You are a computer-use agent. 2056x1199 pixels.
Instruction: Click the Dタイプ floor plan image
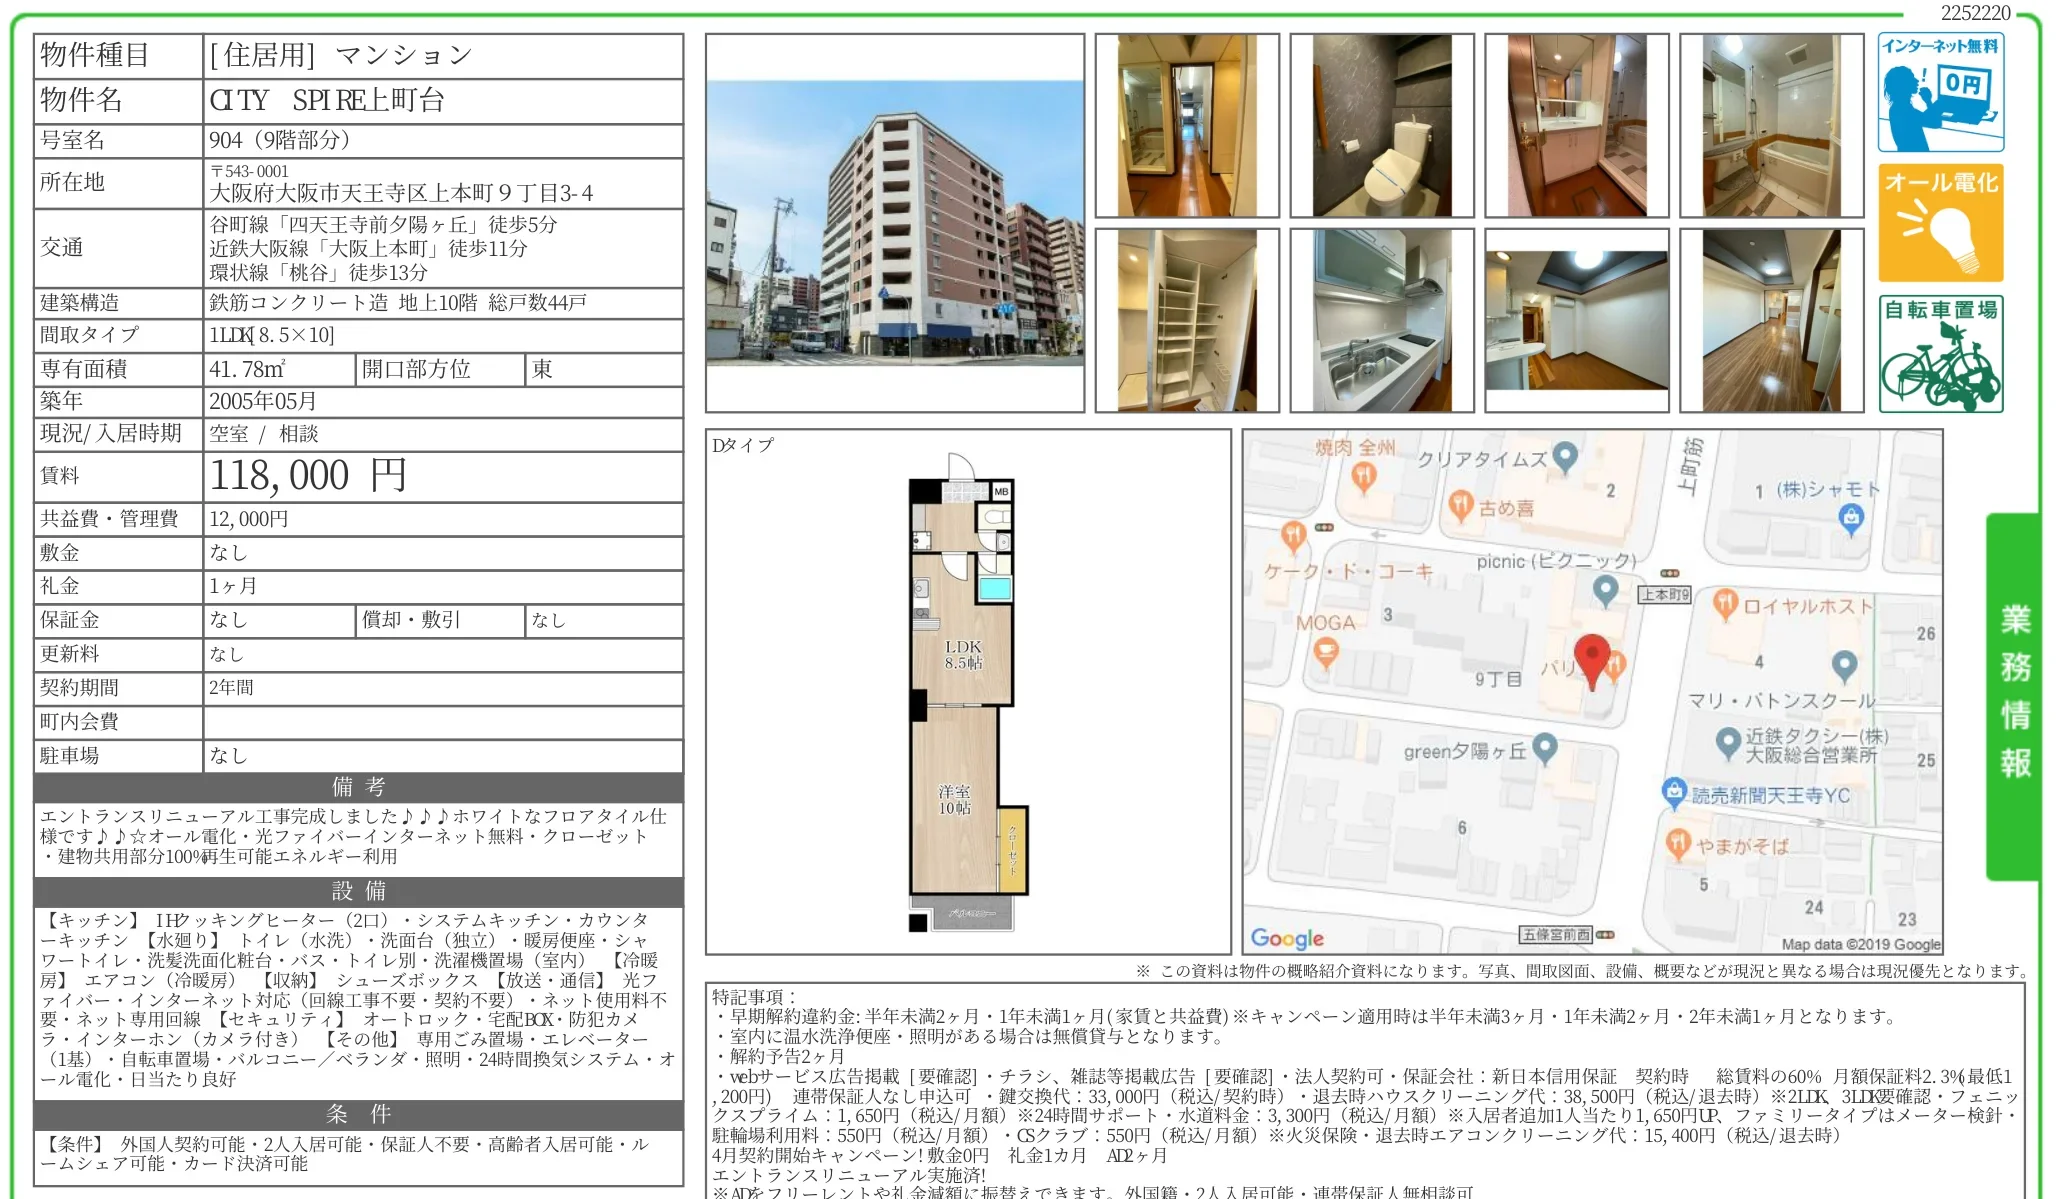[966, 700]
